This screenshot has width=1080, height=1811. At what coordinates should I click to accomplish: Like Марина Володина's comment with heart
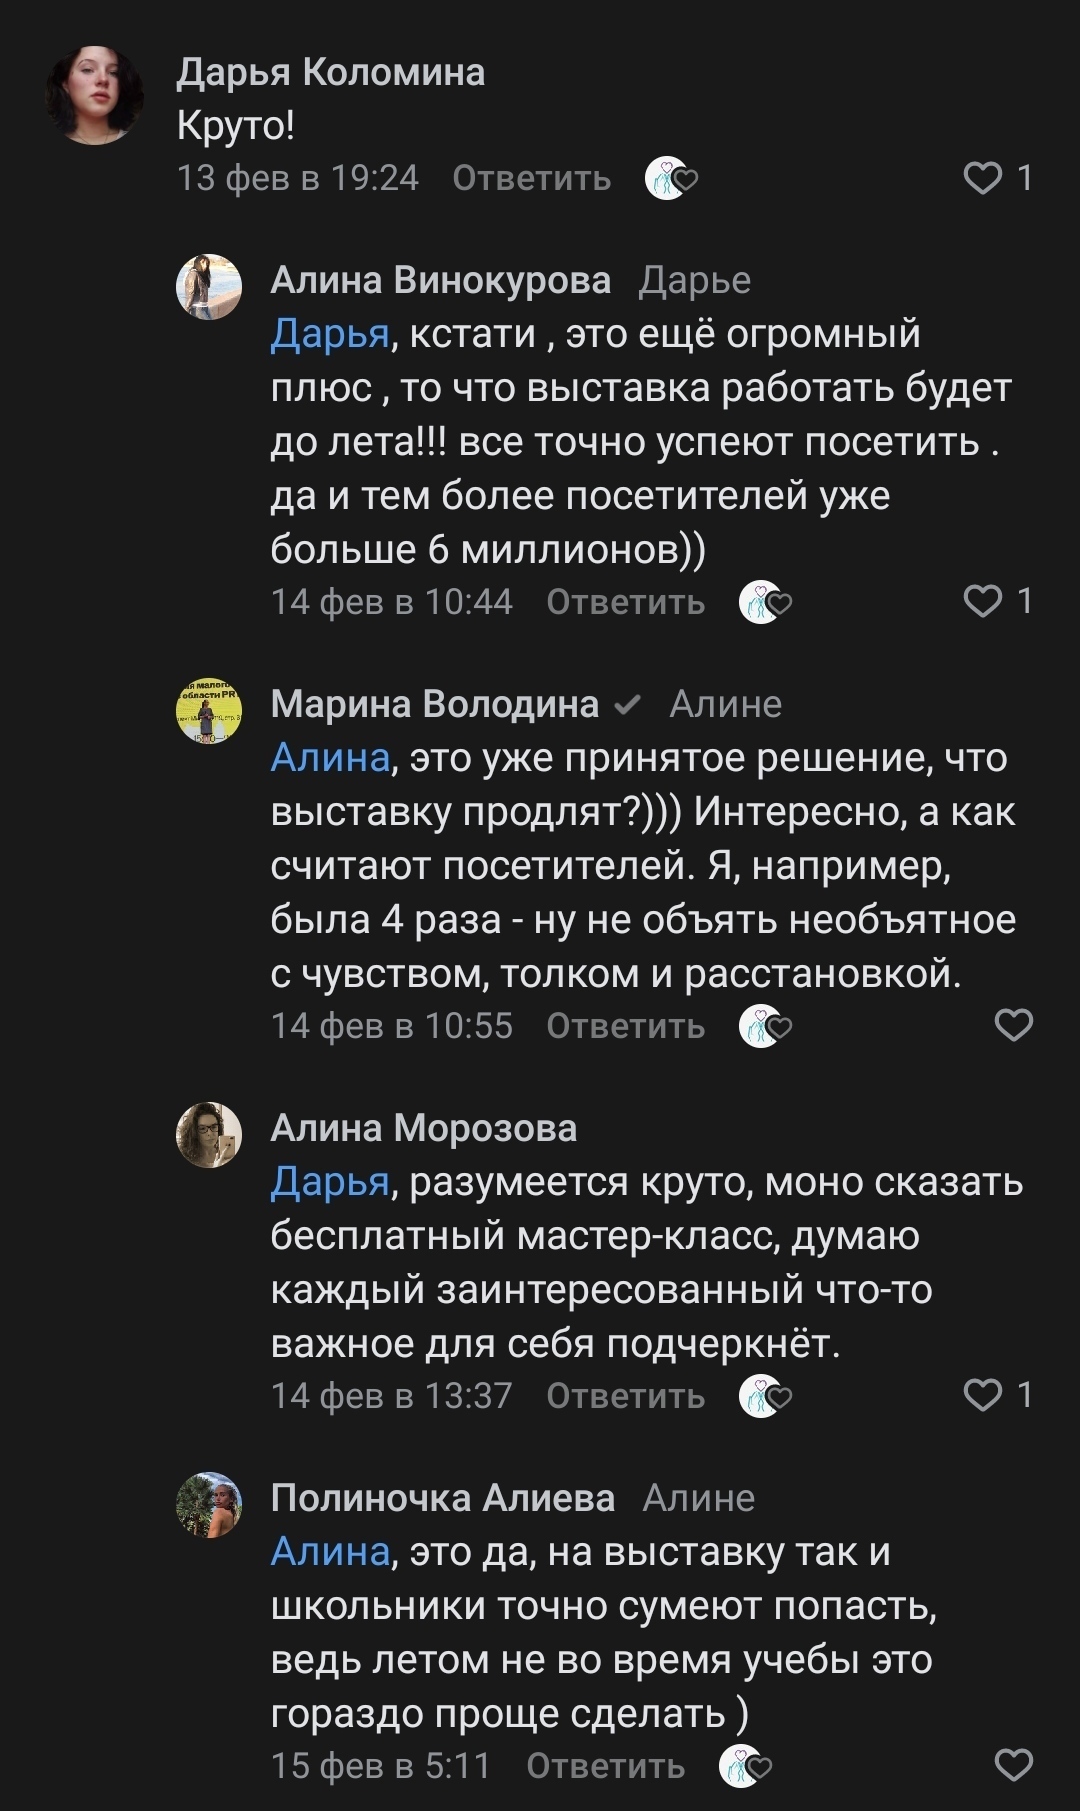click(1013, 1025)
